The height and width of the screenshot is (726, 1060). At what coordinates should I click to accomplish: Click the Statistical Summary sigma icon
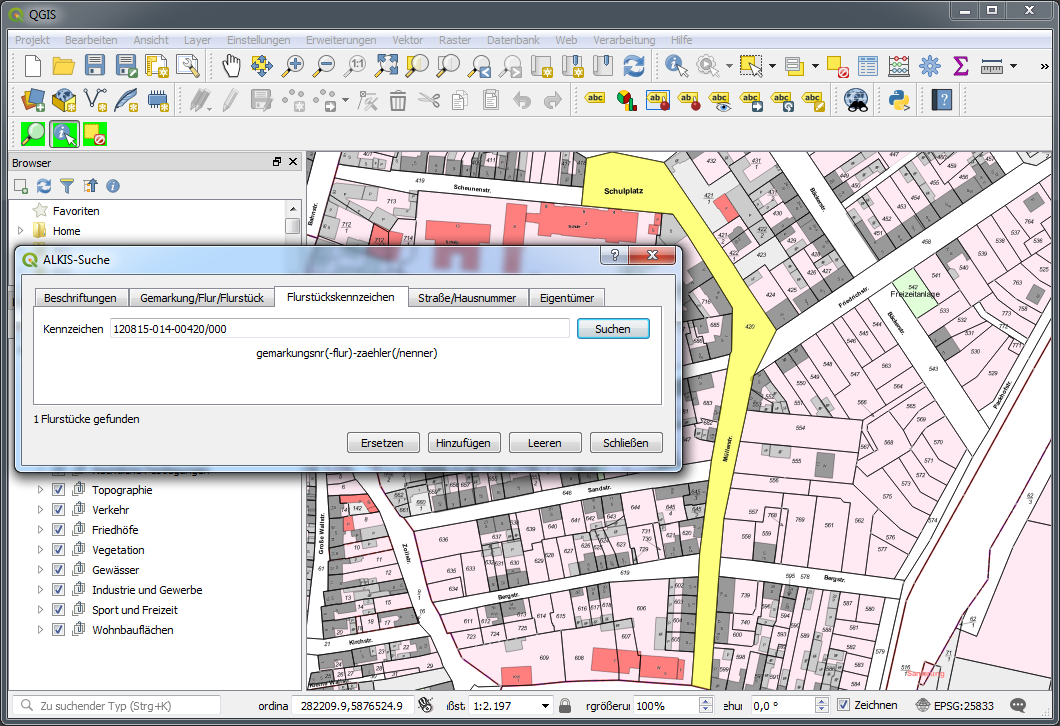pos(961,66)
